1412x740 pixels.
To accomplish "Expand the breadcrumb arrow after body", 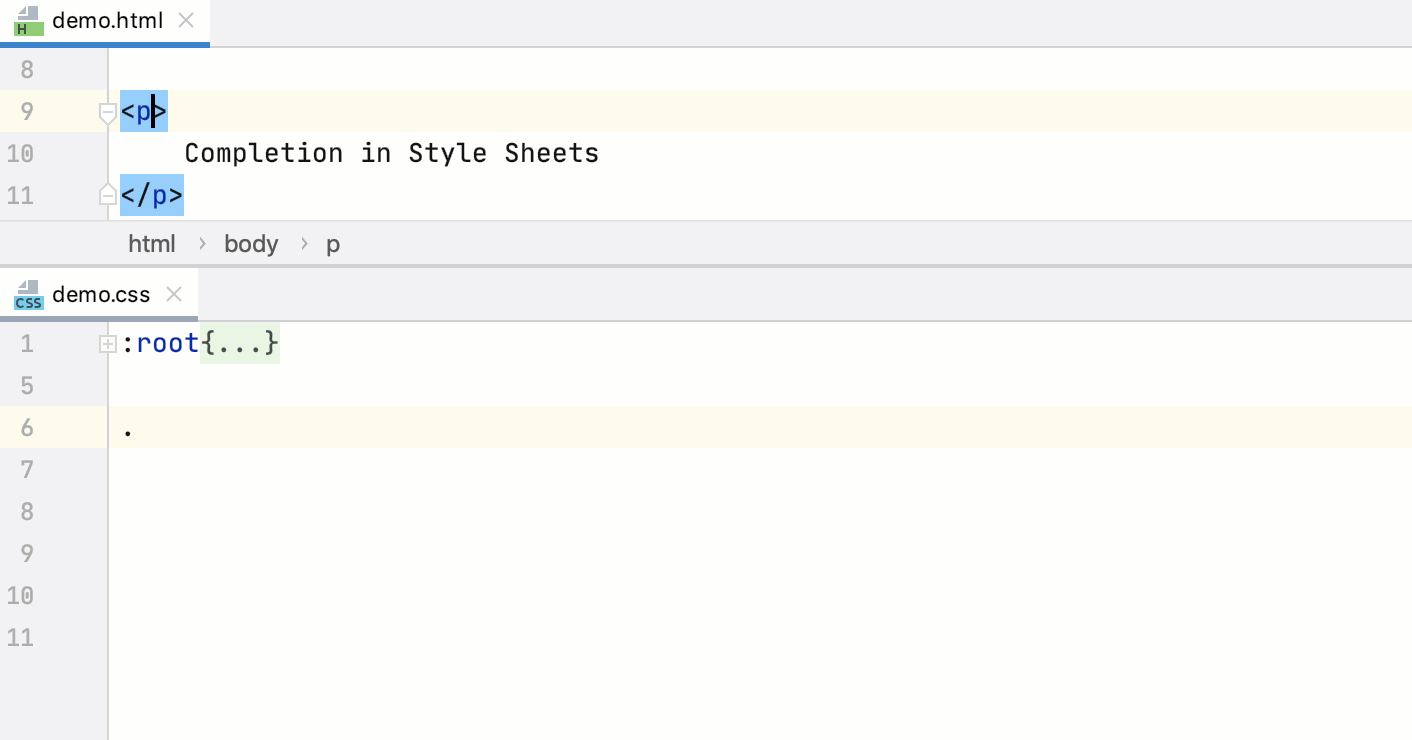I will click(302, 243).
